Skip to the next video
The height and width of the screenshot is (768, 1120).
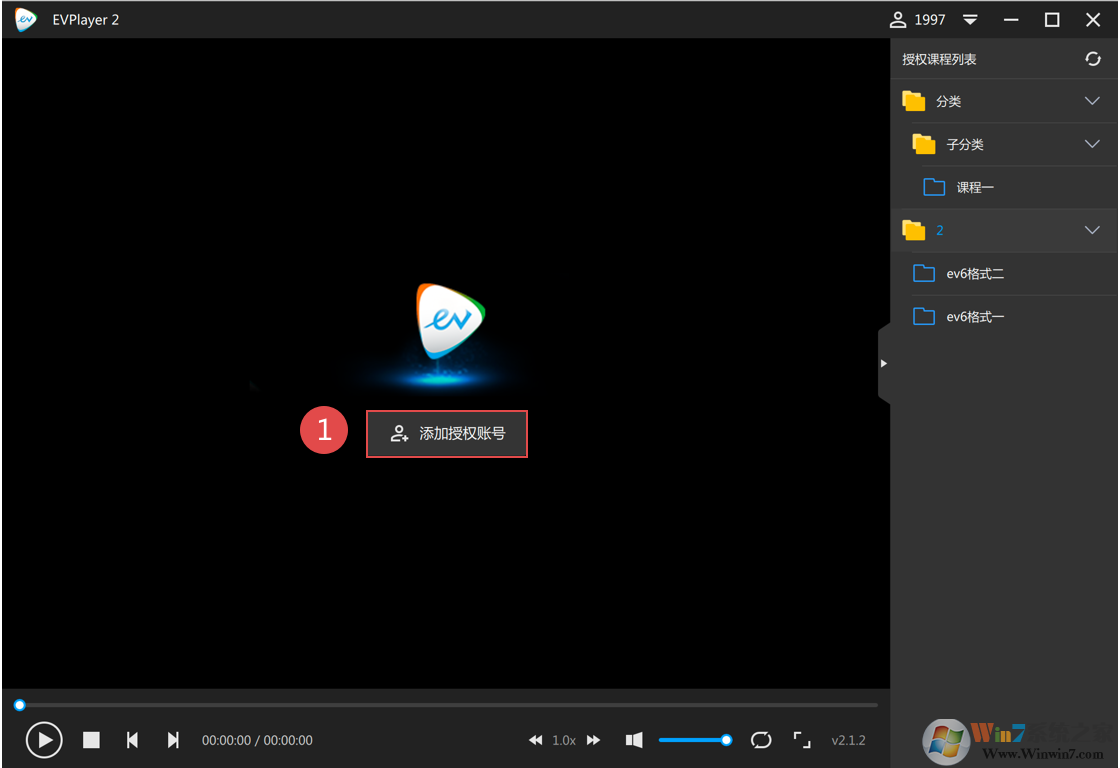[x=173, y=740]
